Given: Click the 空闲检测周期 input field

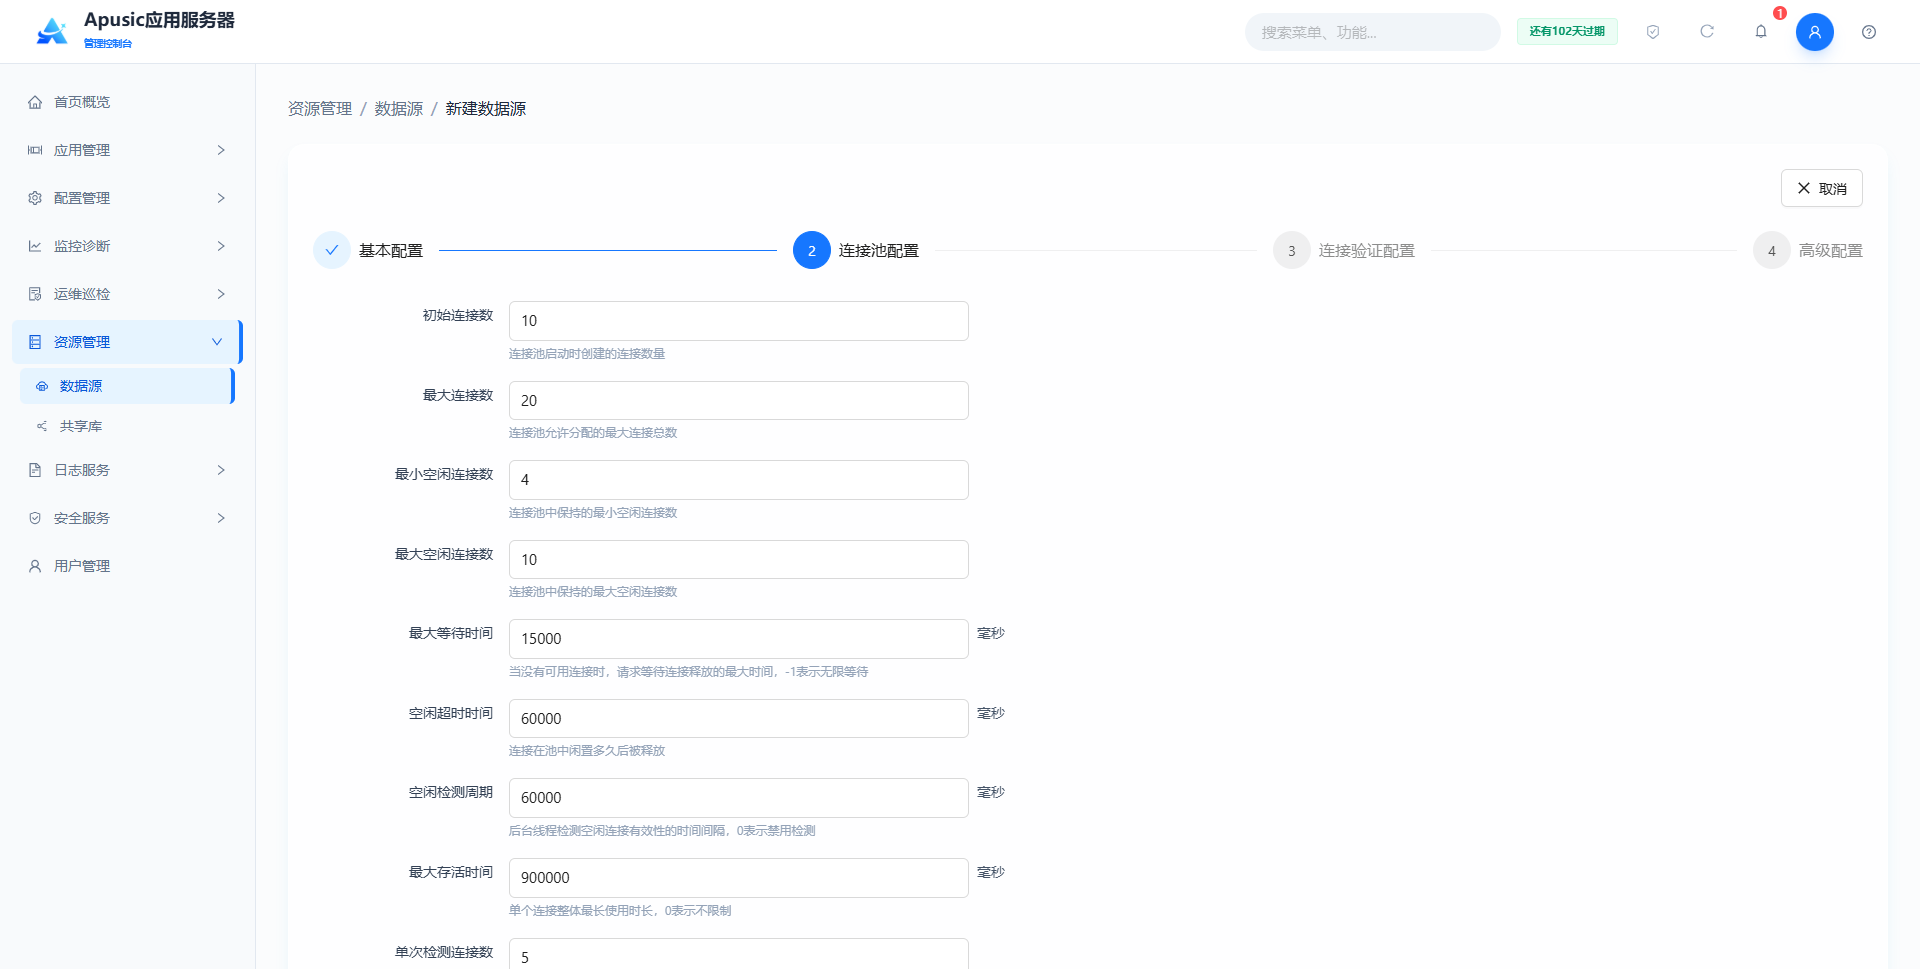Looking at the screenshot, I should pyautogui.click(x=738, y=798).
